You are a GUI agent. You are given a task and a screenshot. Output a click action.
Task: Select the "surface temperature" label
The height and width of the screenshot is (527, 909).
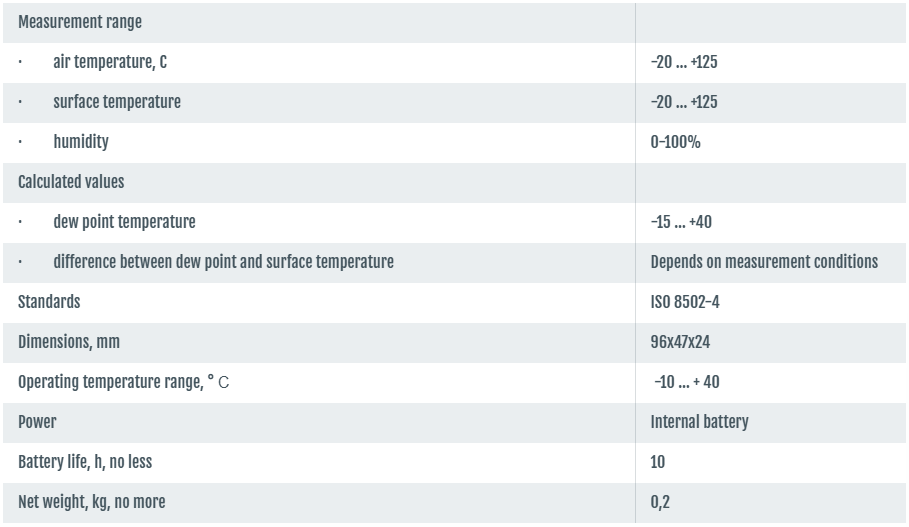point(117,102)
